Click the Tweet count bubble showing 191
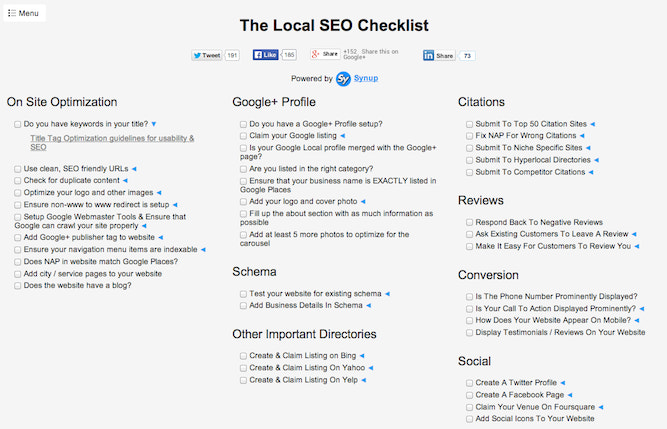 click(x=232, y=55)
